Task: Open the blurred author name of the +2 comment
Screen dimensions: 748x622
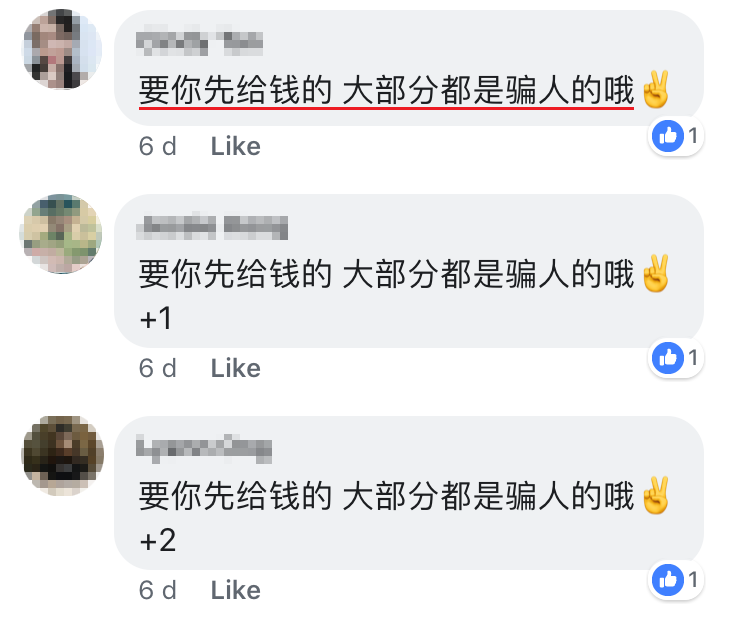Action: point(204,449)
